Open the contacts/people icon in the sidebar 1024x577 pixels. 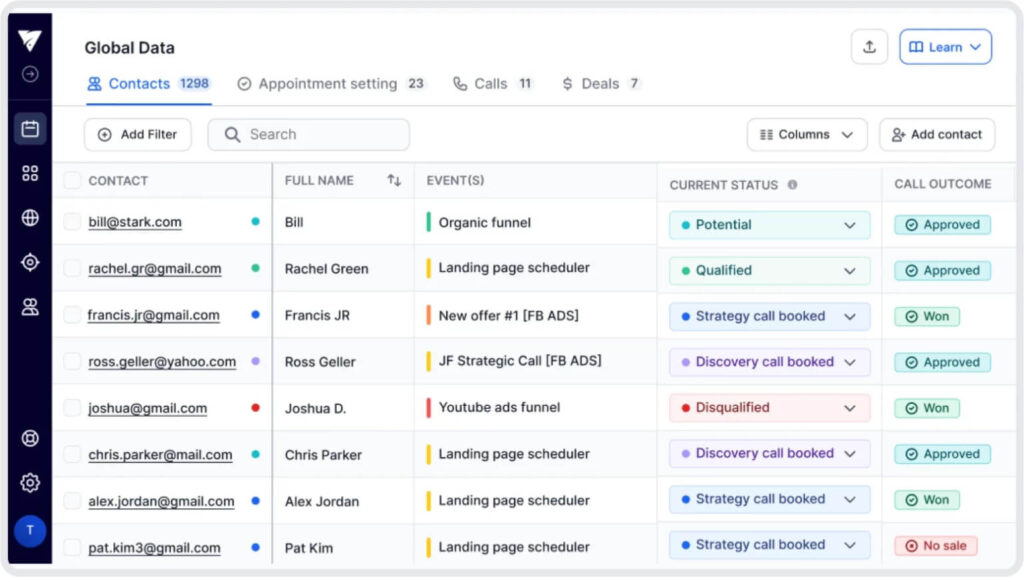point(29,307)
